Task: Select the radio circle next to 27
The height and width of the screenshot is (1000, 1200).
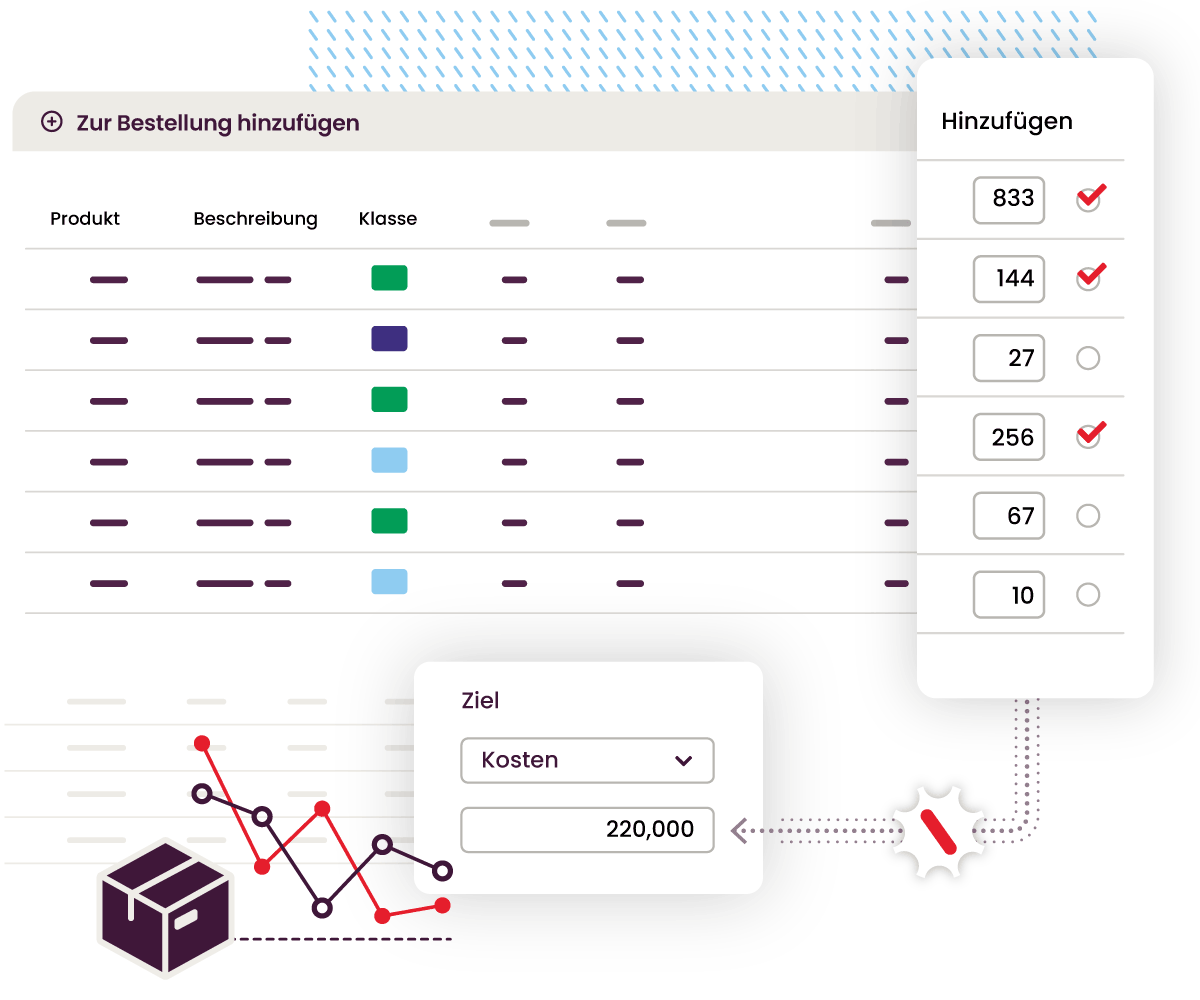Action: coord(1088,358)
